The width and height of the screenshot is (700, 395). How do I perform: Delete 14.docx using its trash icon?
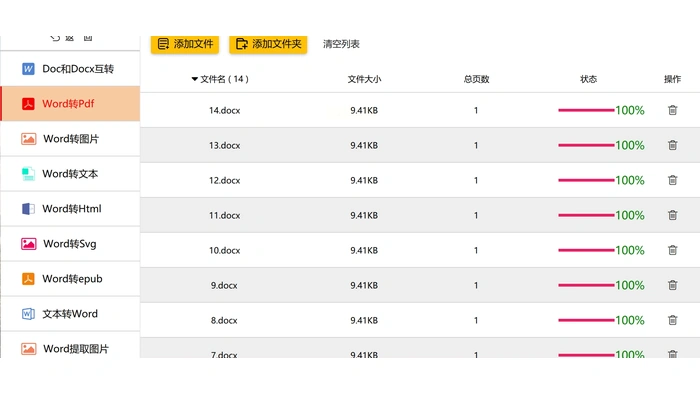click(672, 110)
